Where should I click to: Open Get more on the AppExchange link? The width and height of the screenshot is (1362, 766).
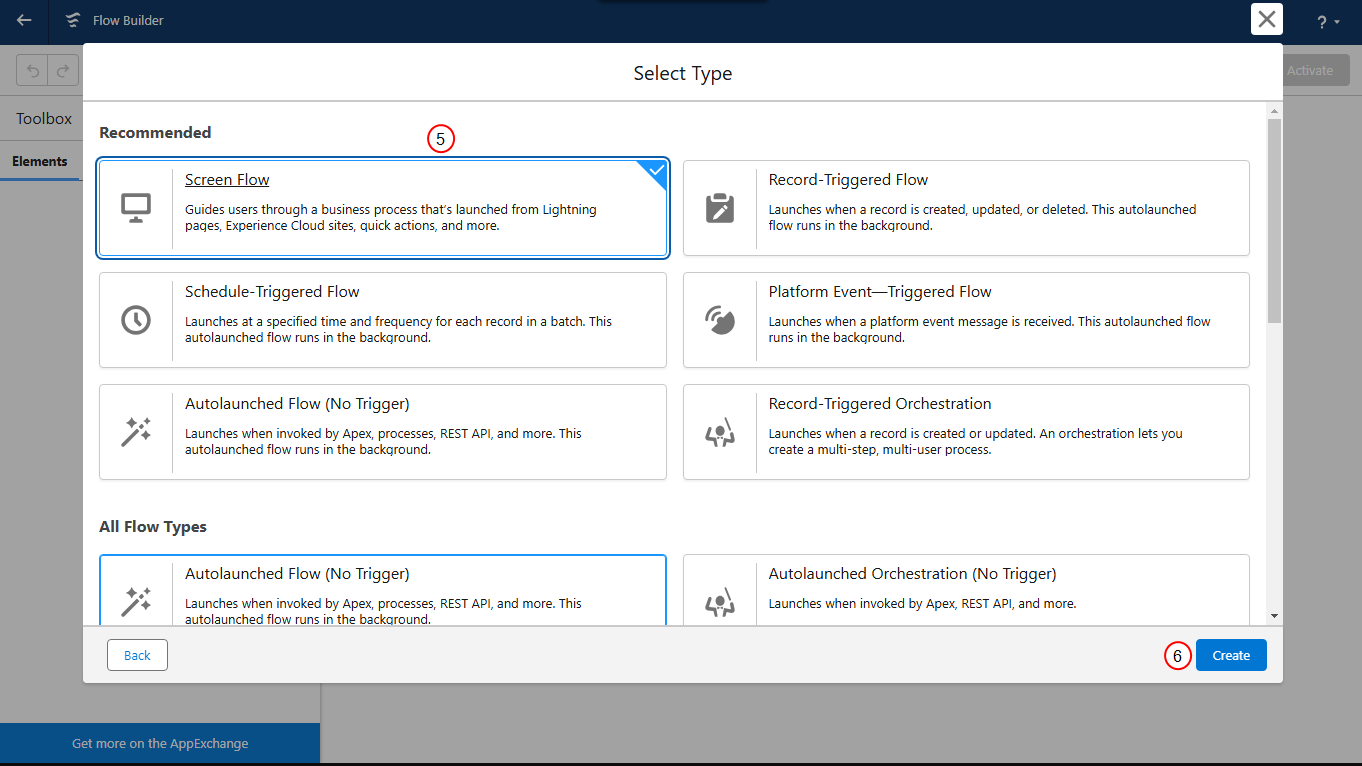click(160, 744)
